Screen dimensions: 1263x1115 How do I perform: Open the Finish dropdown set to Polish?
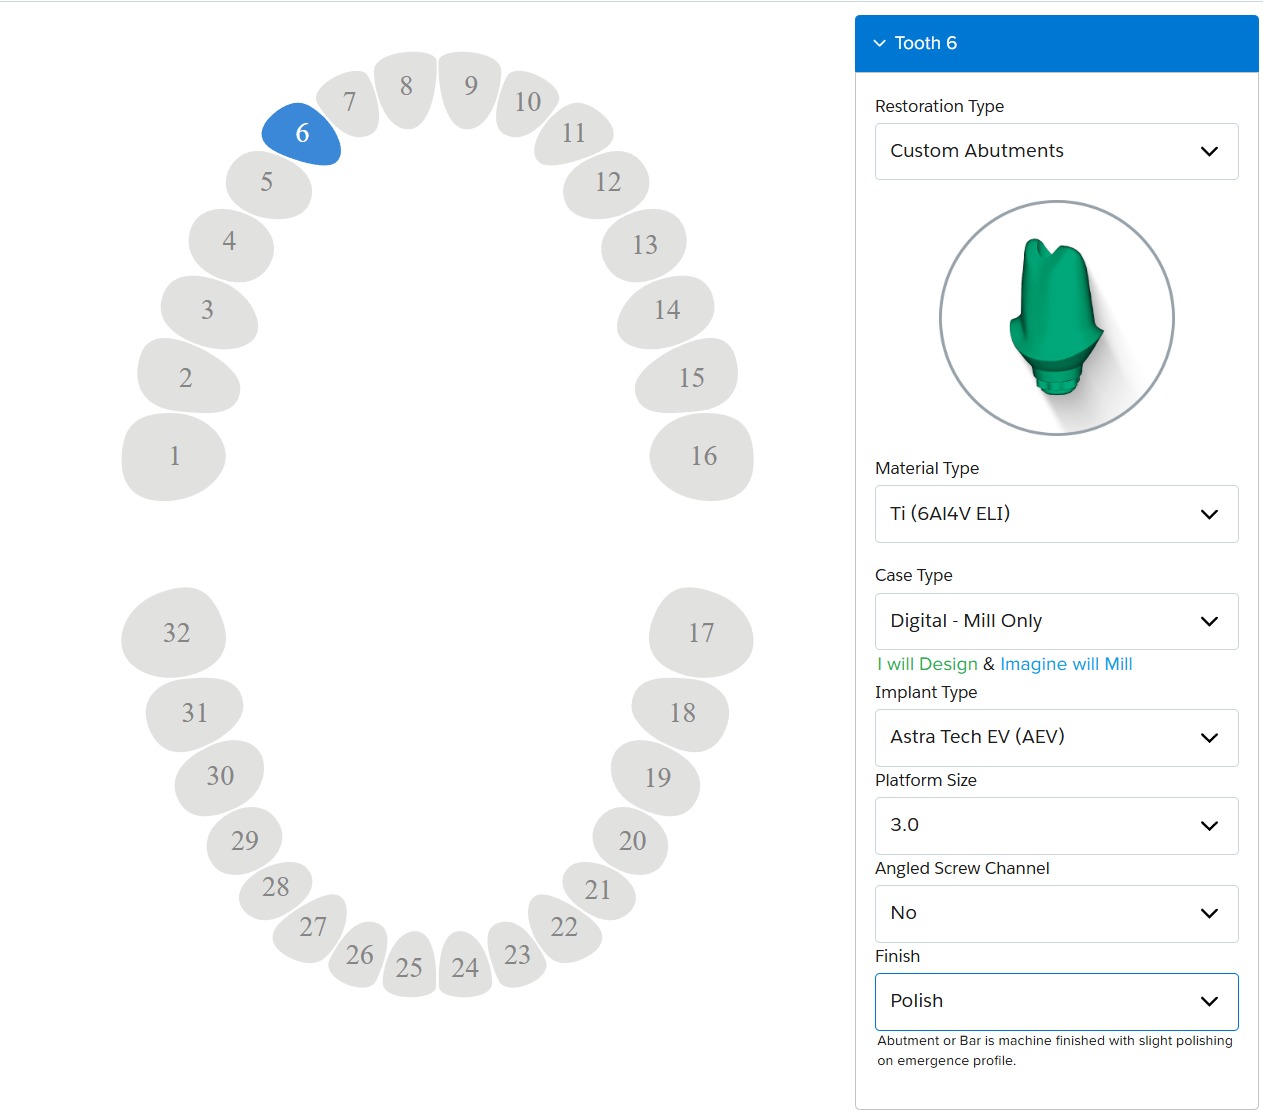point(1056,1001)
